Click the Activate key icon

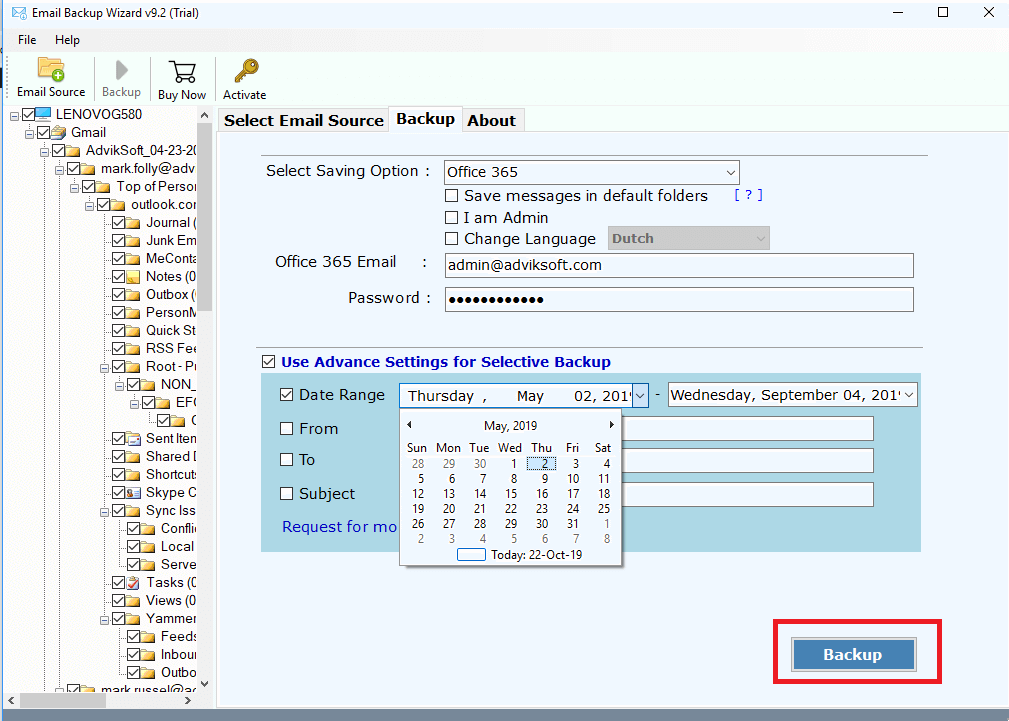(x=245, y=71)
